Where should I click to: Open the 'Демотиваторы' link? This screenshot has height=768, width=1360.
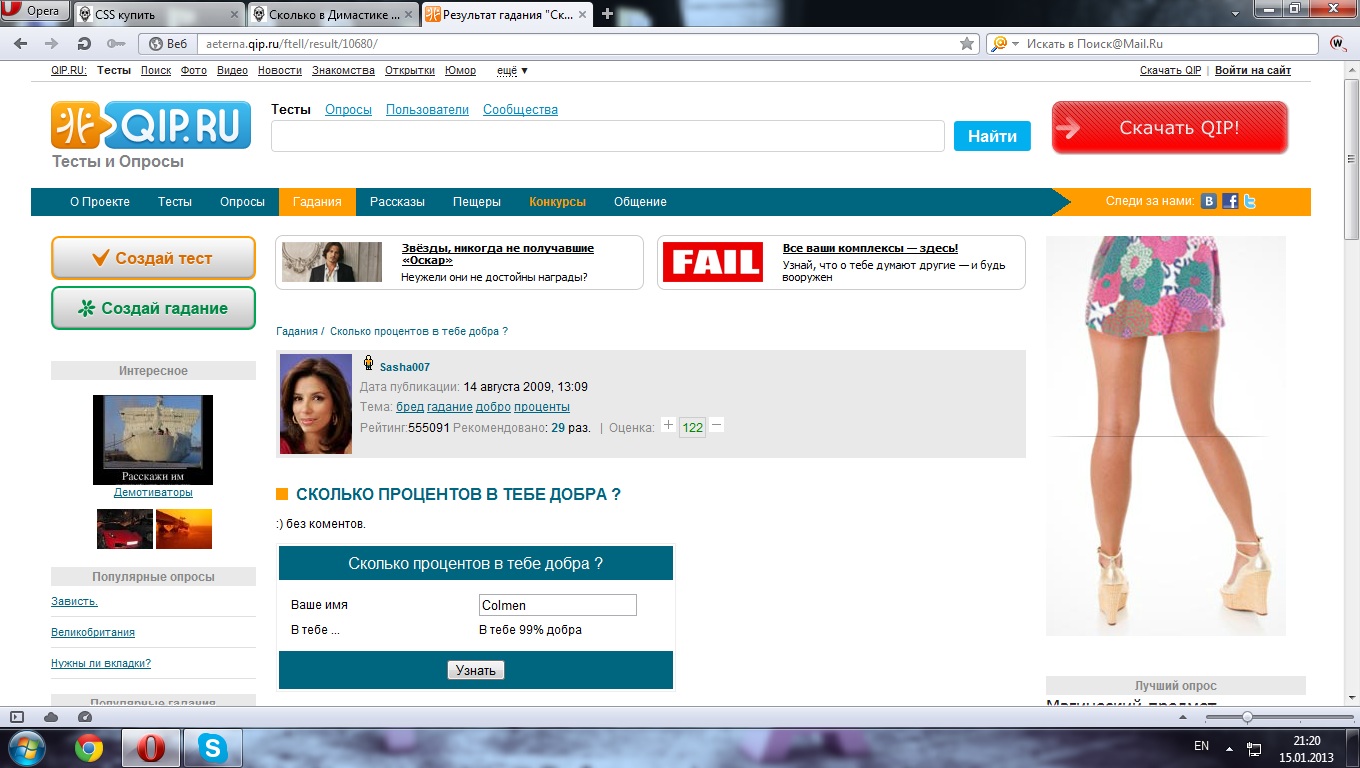153,492
